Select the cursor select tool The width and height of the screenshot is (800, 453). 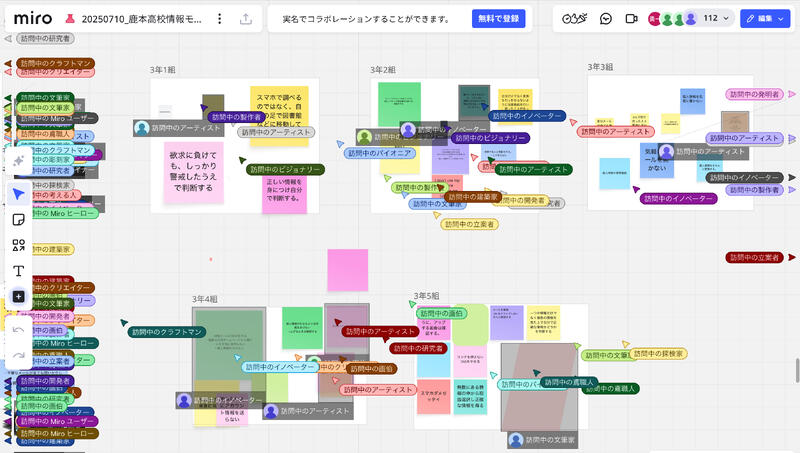(18, 193)
